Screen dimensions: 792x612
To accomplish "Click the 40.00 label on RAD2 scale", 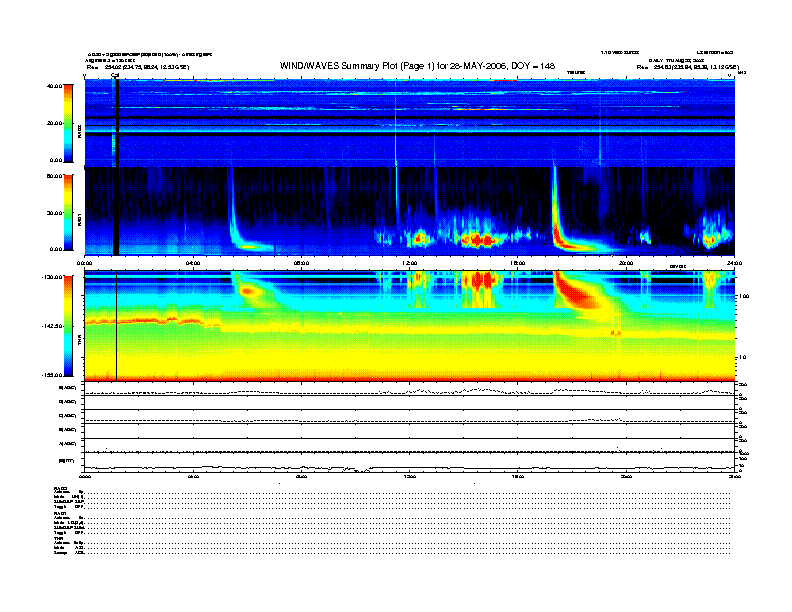I will (x=54, y=86).
